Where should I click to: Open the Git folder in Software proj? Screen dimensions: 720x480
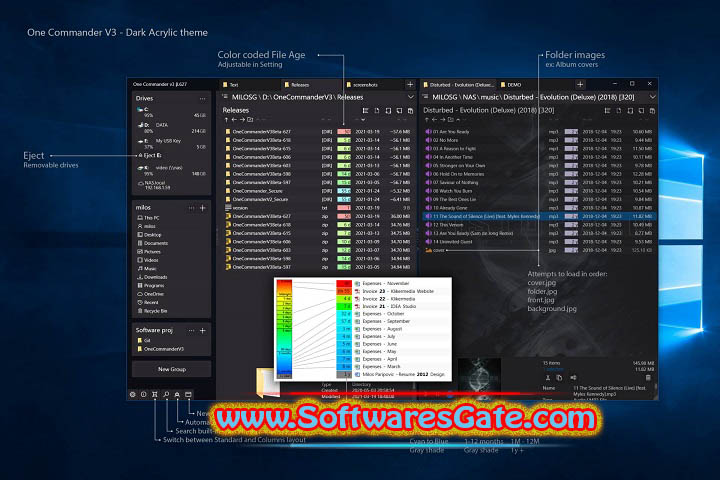click(144, 340)
